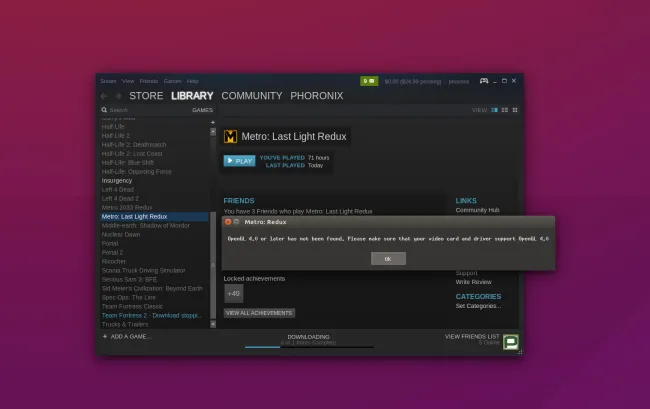
Task: Switch to the LIBRARY tab
Action: 192,96
